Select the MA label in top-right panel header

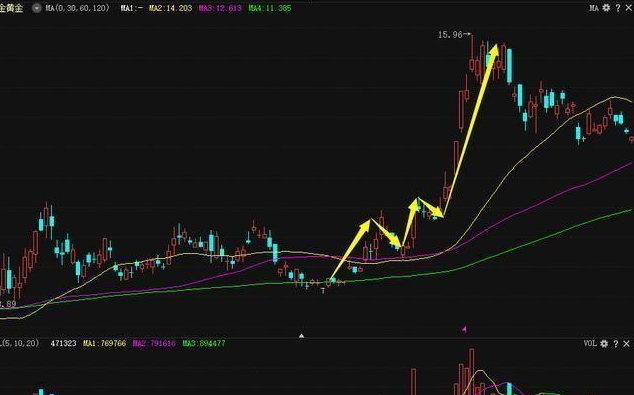pyautogui.click(x=594, y=8)
